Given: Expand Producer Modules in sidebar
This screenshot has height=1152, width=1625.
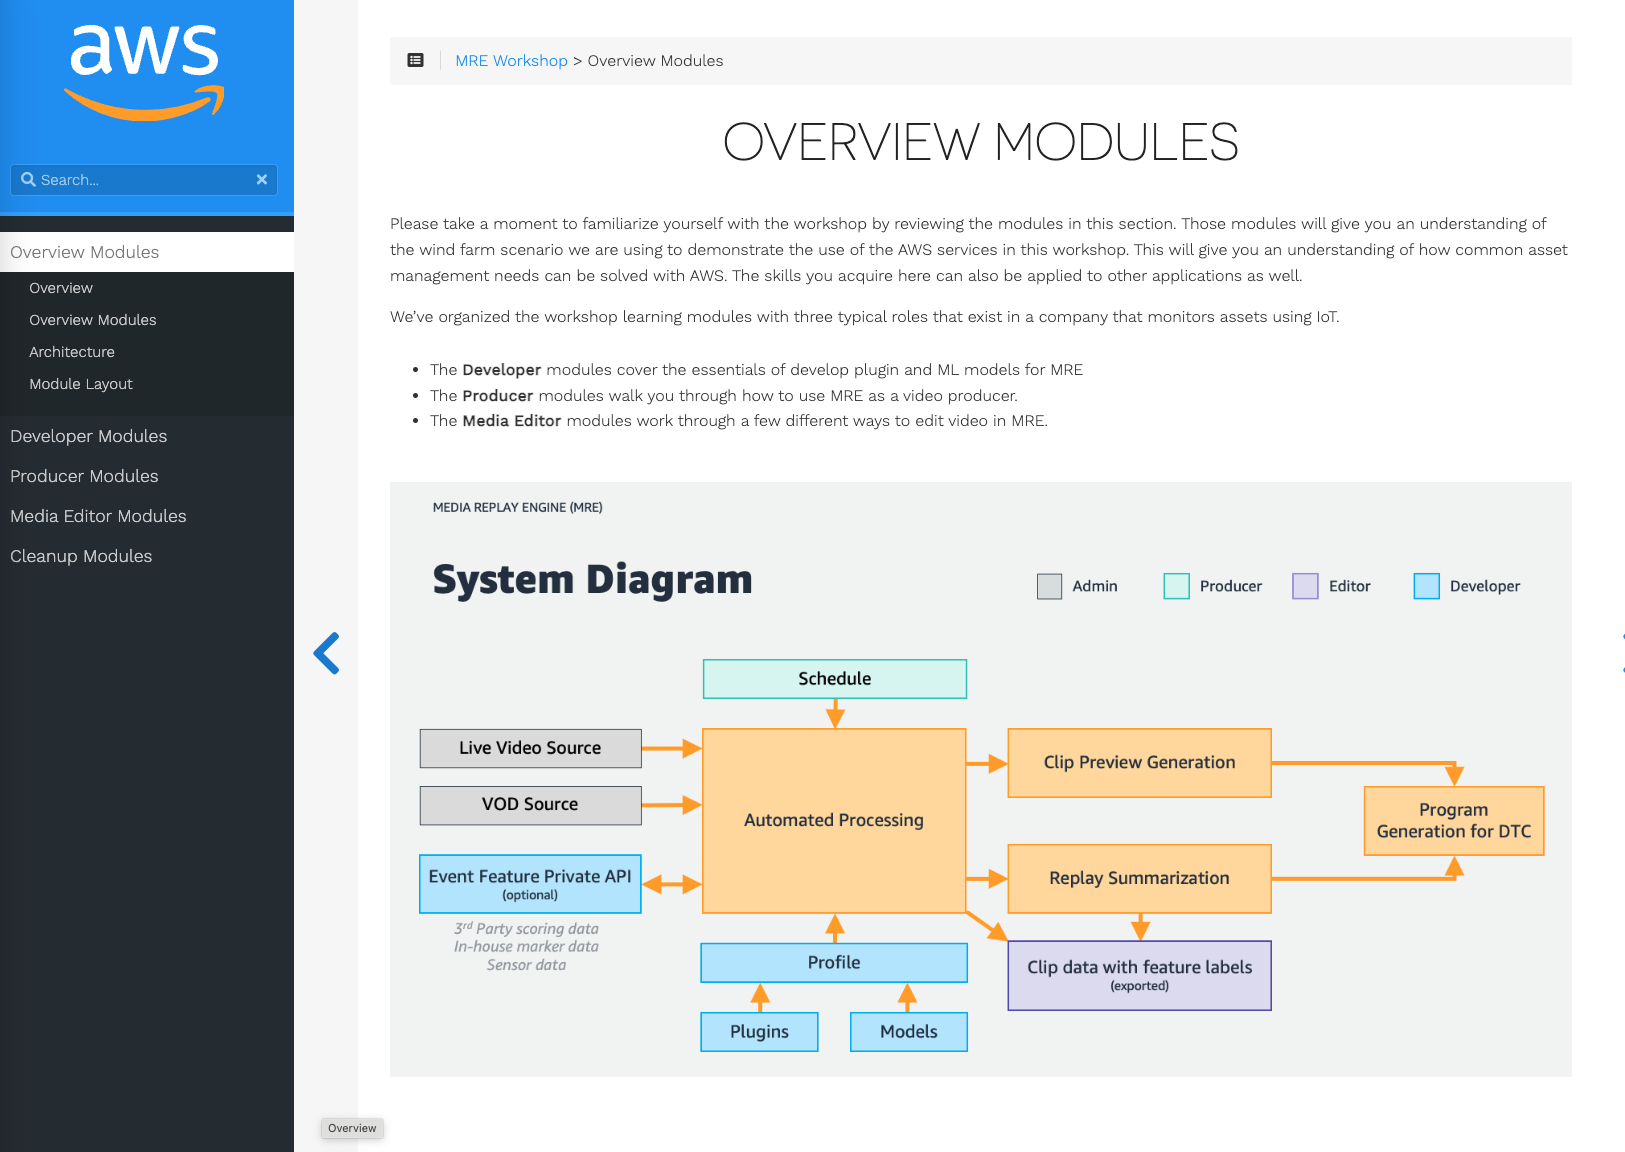Looking at the screenshot, I should point(84,476).
